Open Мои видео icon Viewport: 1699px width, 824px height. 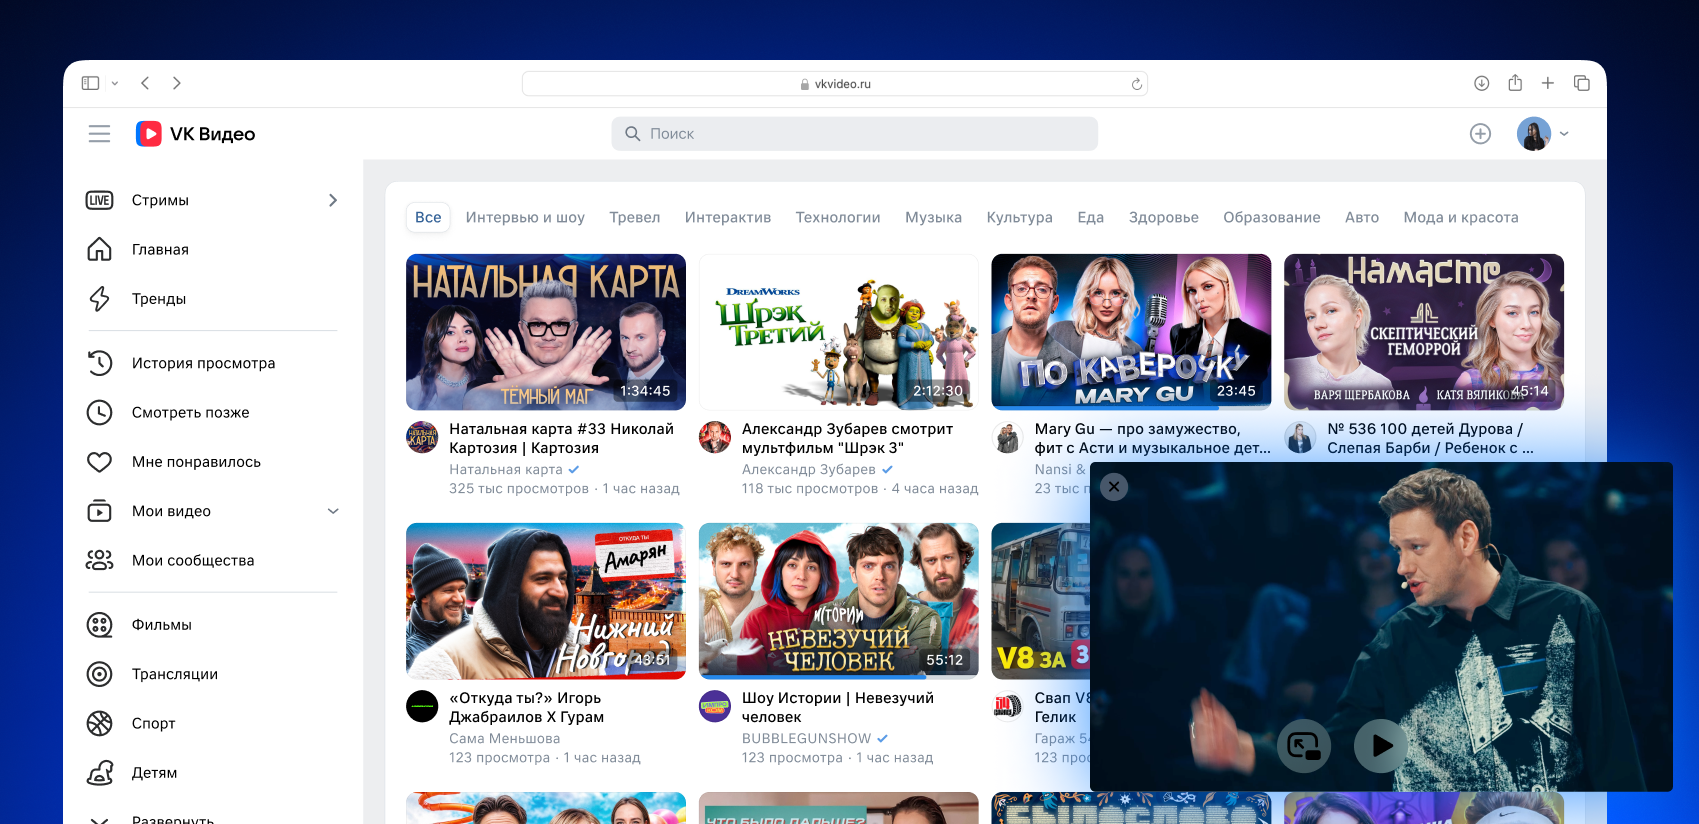pos(99,511)
